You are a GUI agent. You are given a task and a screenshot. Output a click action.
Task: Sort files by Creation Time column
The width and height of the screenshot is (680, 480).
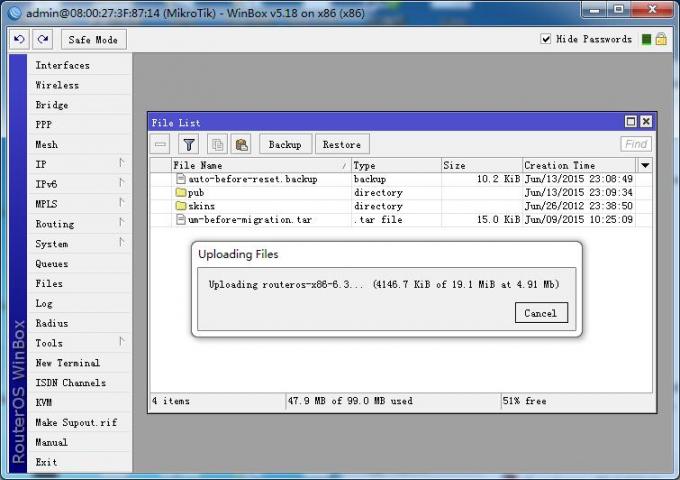point(578,165)
